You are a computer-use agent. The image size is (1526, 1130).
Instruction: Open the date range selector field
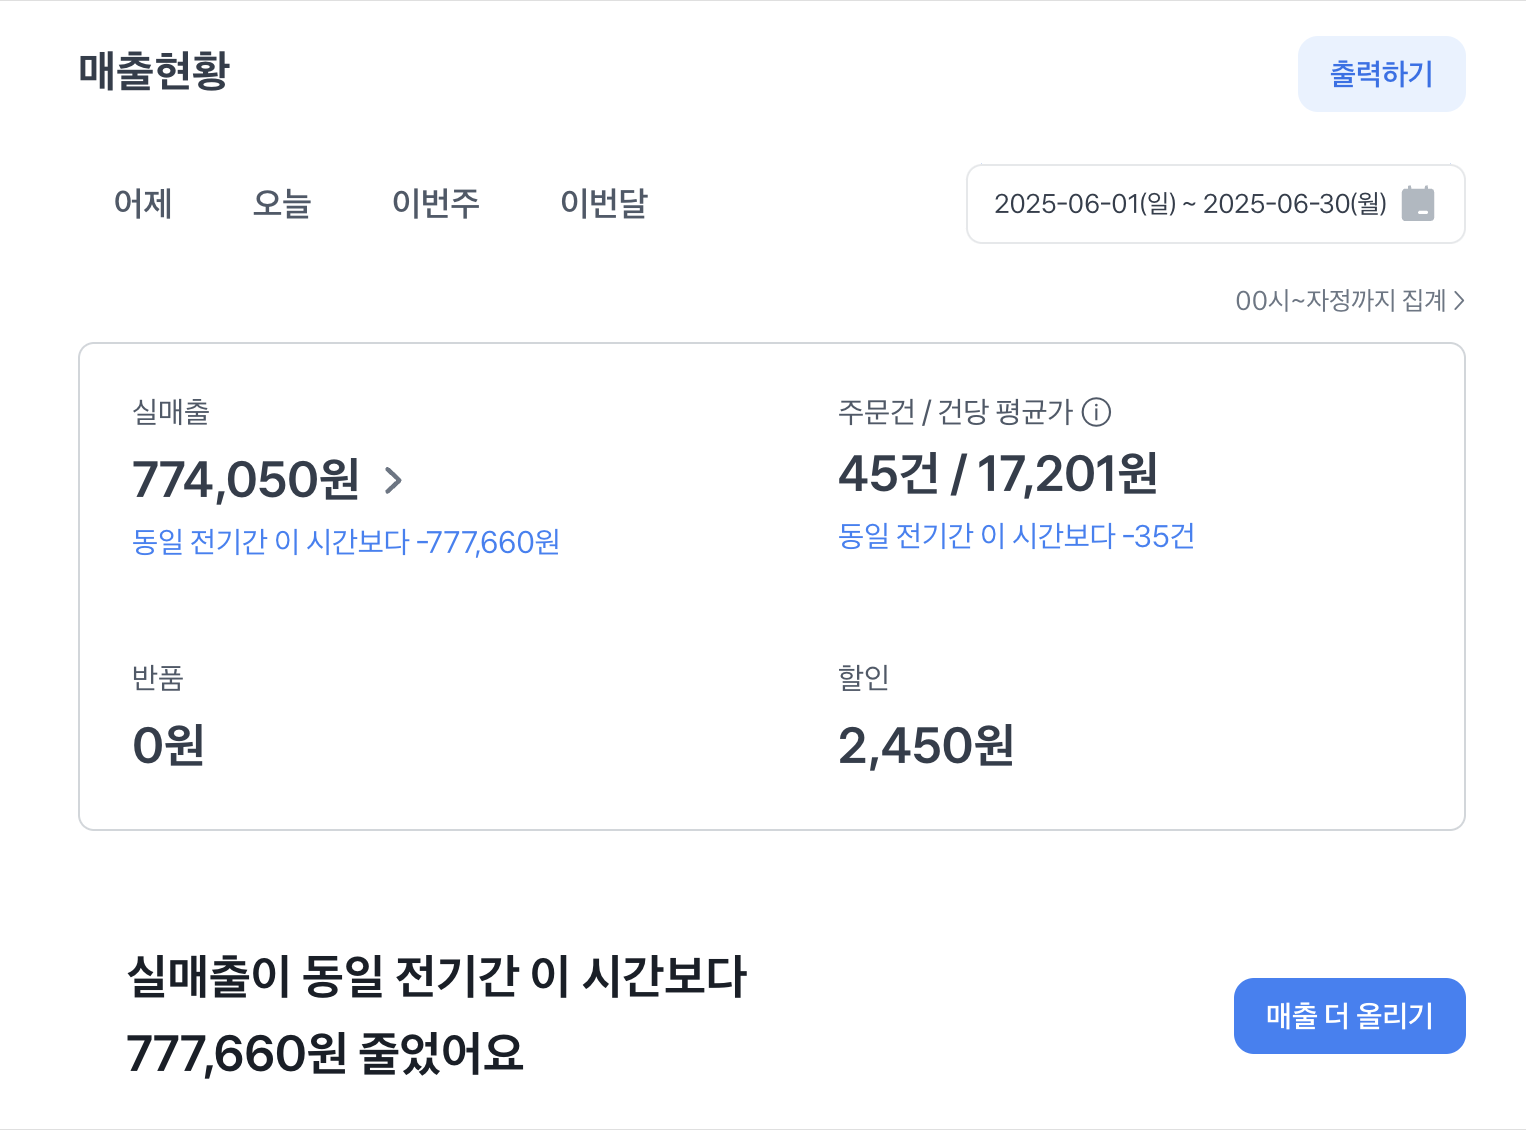1215,204
